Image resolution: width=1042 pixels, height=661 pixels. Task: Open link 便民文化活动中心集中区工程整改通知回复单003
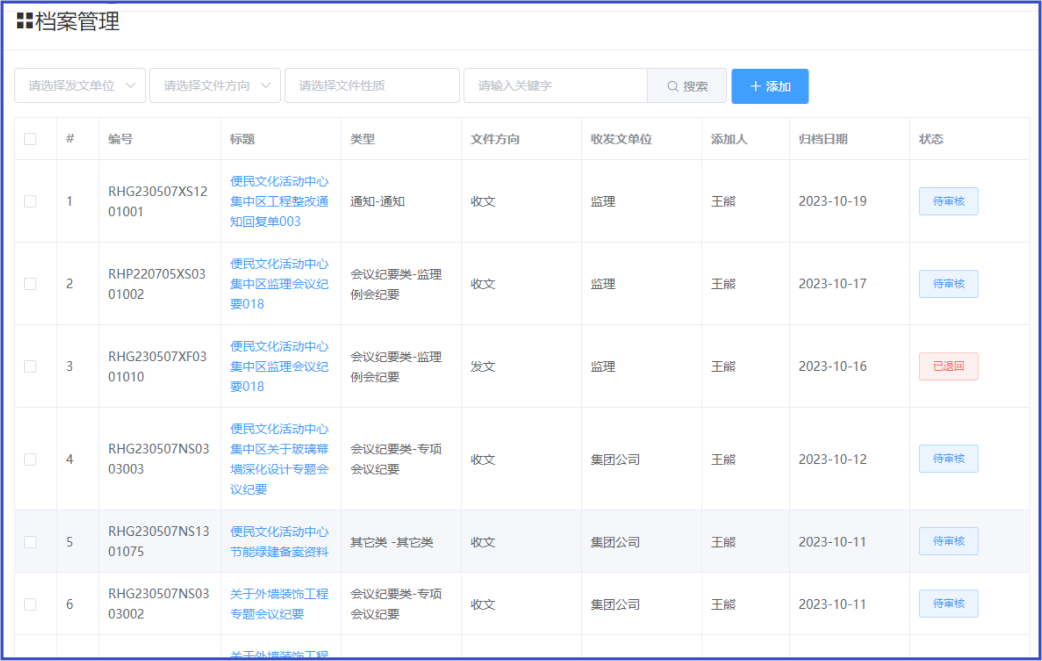point(279,201)
